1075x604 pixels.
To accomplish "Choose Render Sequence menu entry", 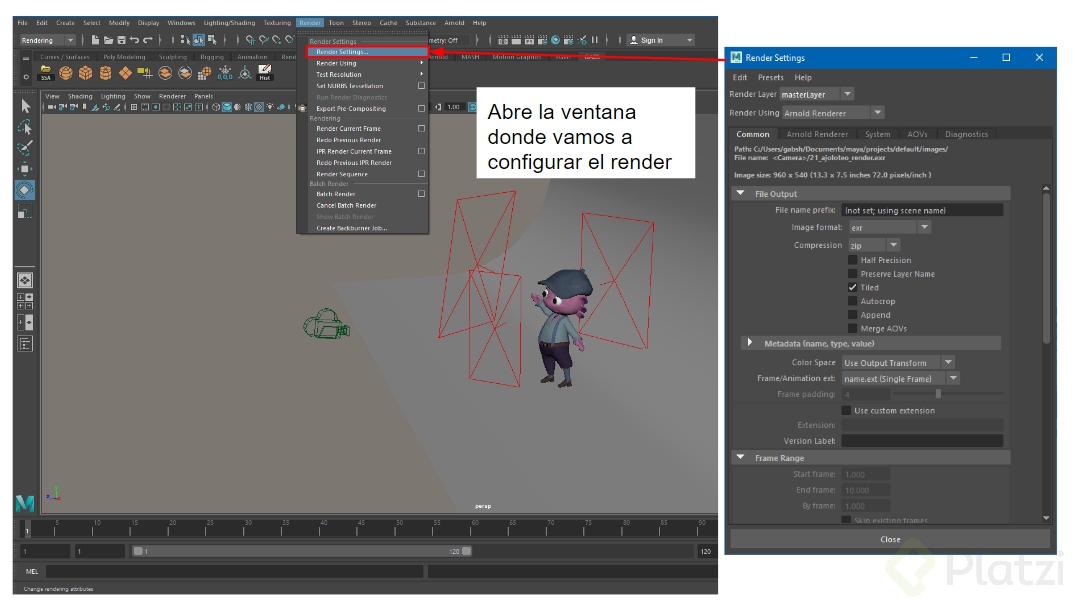I will pyautogui.click(x=342, y=174).
